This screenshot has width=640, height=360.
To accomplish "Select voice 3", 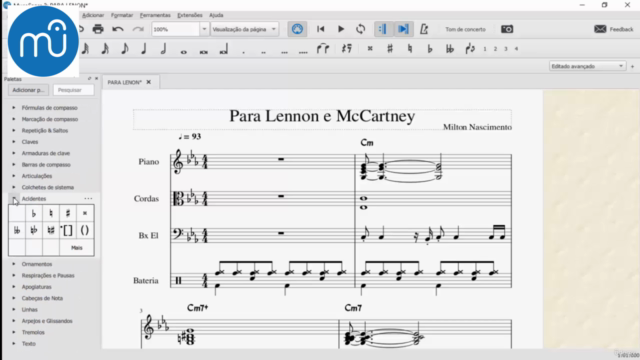I will 506,49.
